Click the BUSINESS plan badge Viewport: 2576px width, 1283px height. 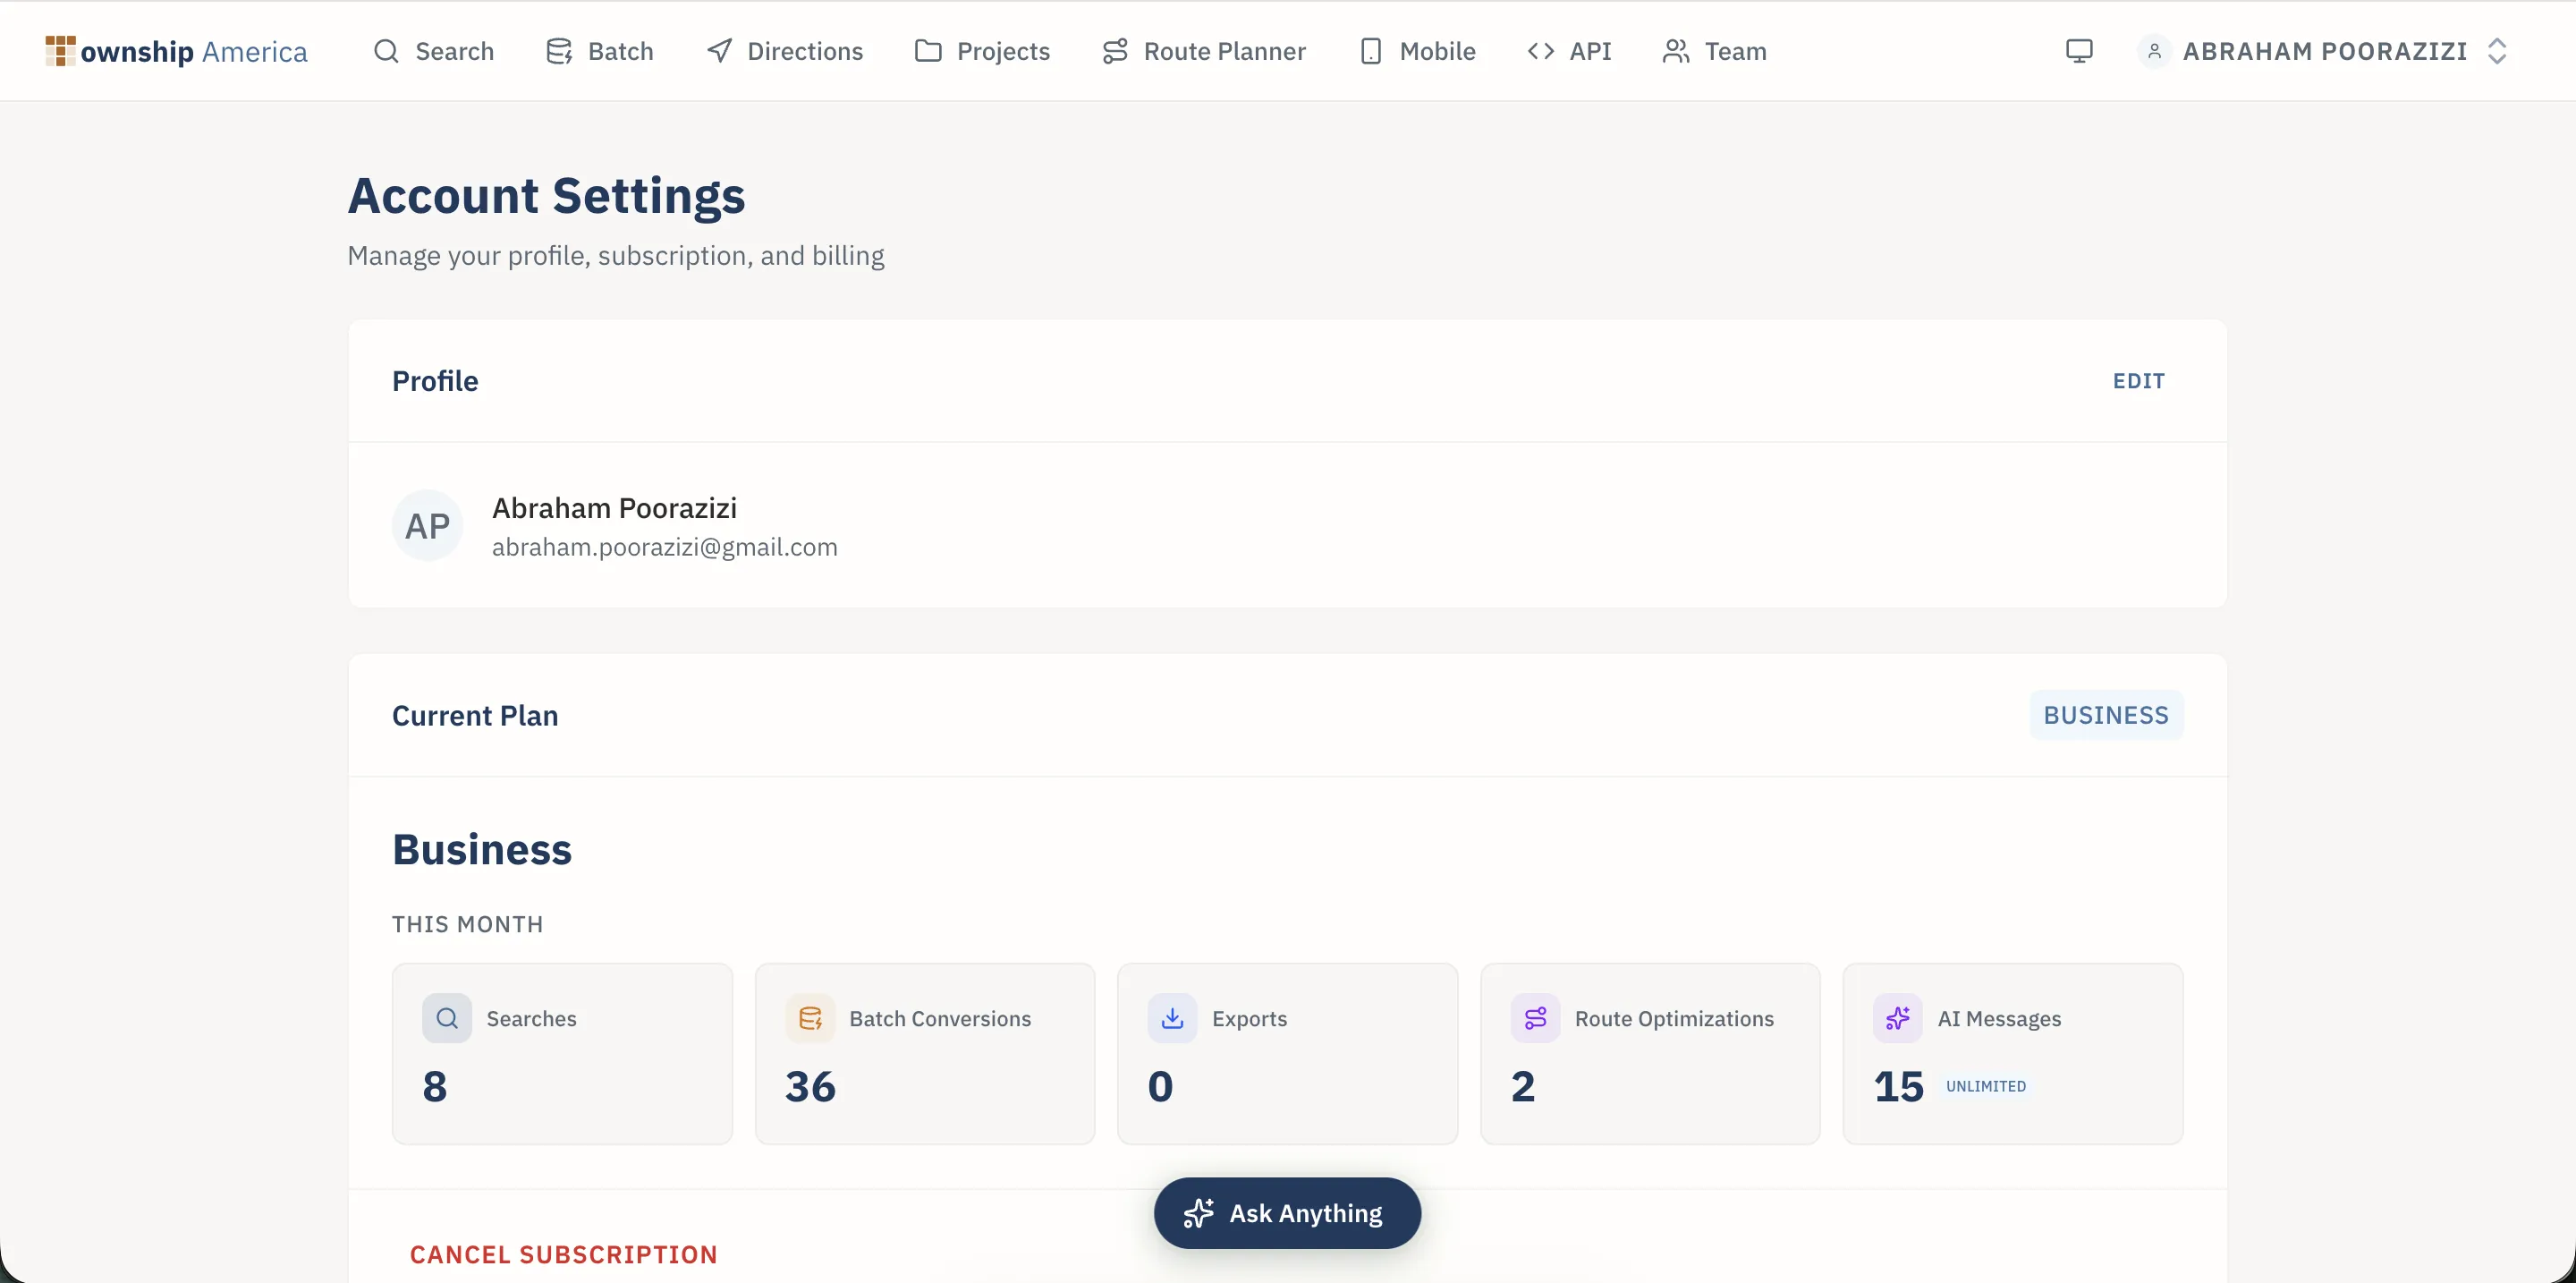[x=2106, y=713]
